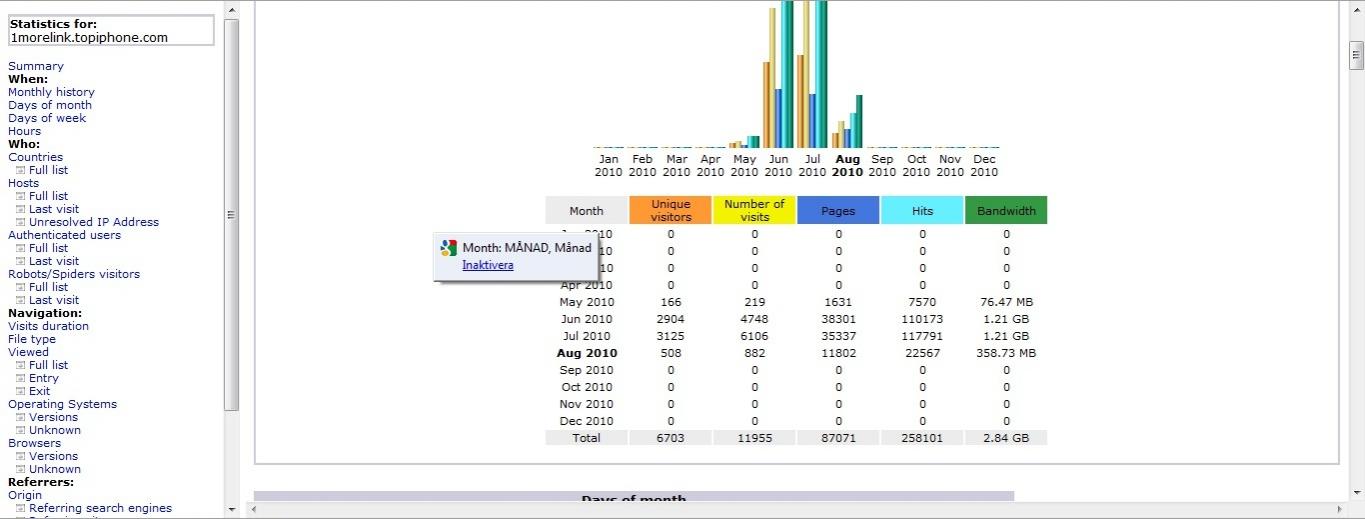The height and width of the screenshot is (519, 1365).
Task: Open Full list under Authenticated users
Action: point(48,248)
